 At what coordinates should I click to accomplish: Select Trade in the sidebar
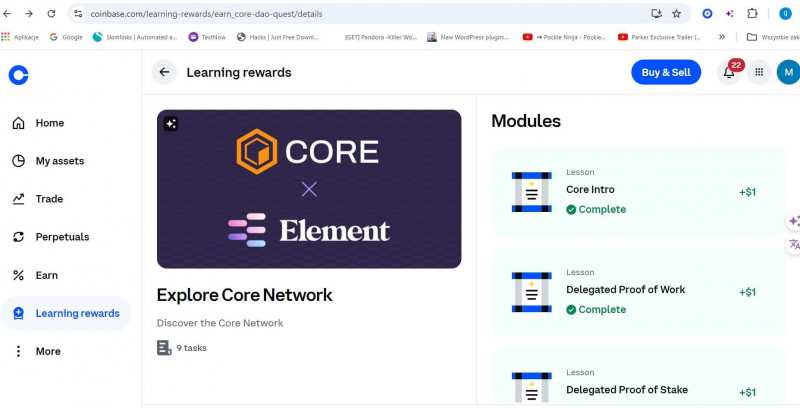click(49, 199)
